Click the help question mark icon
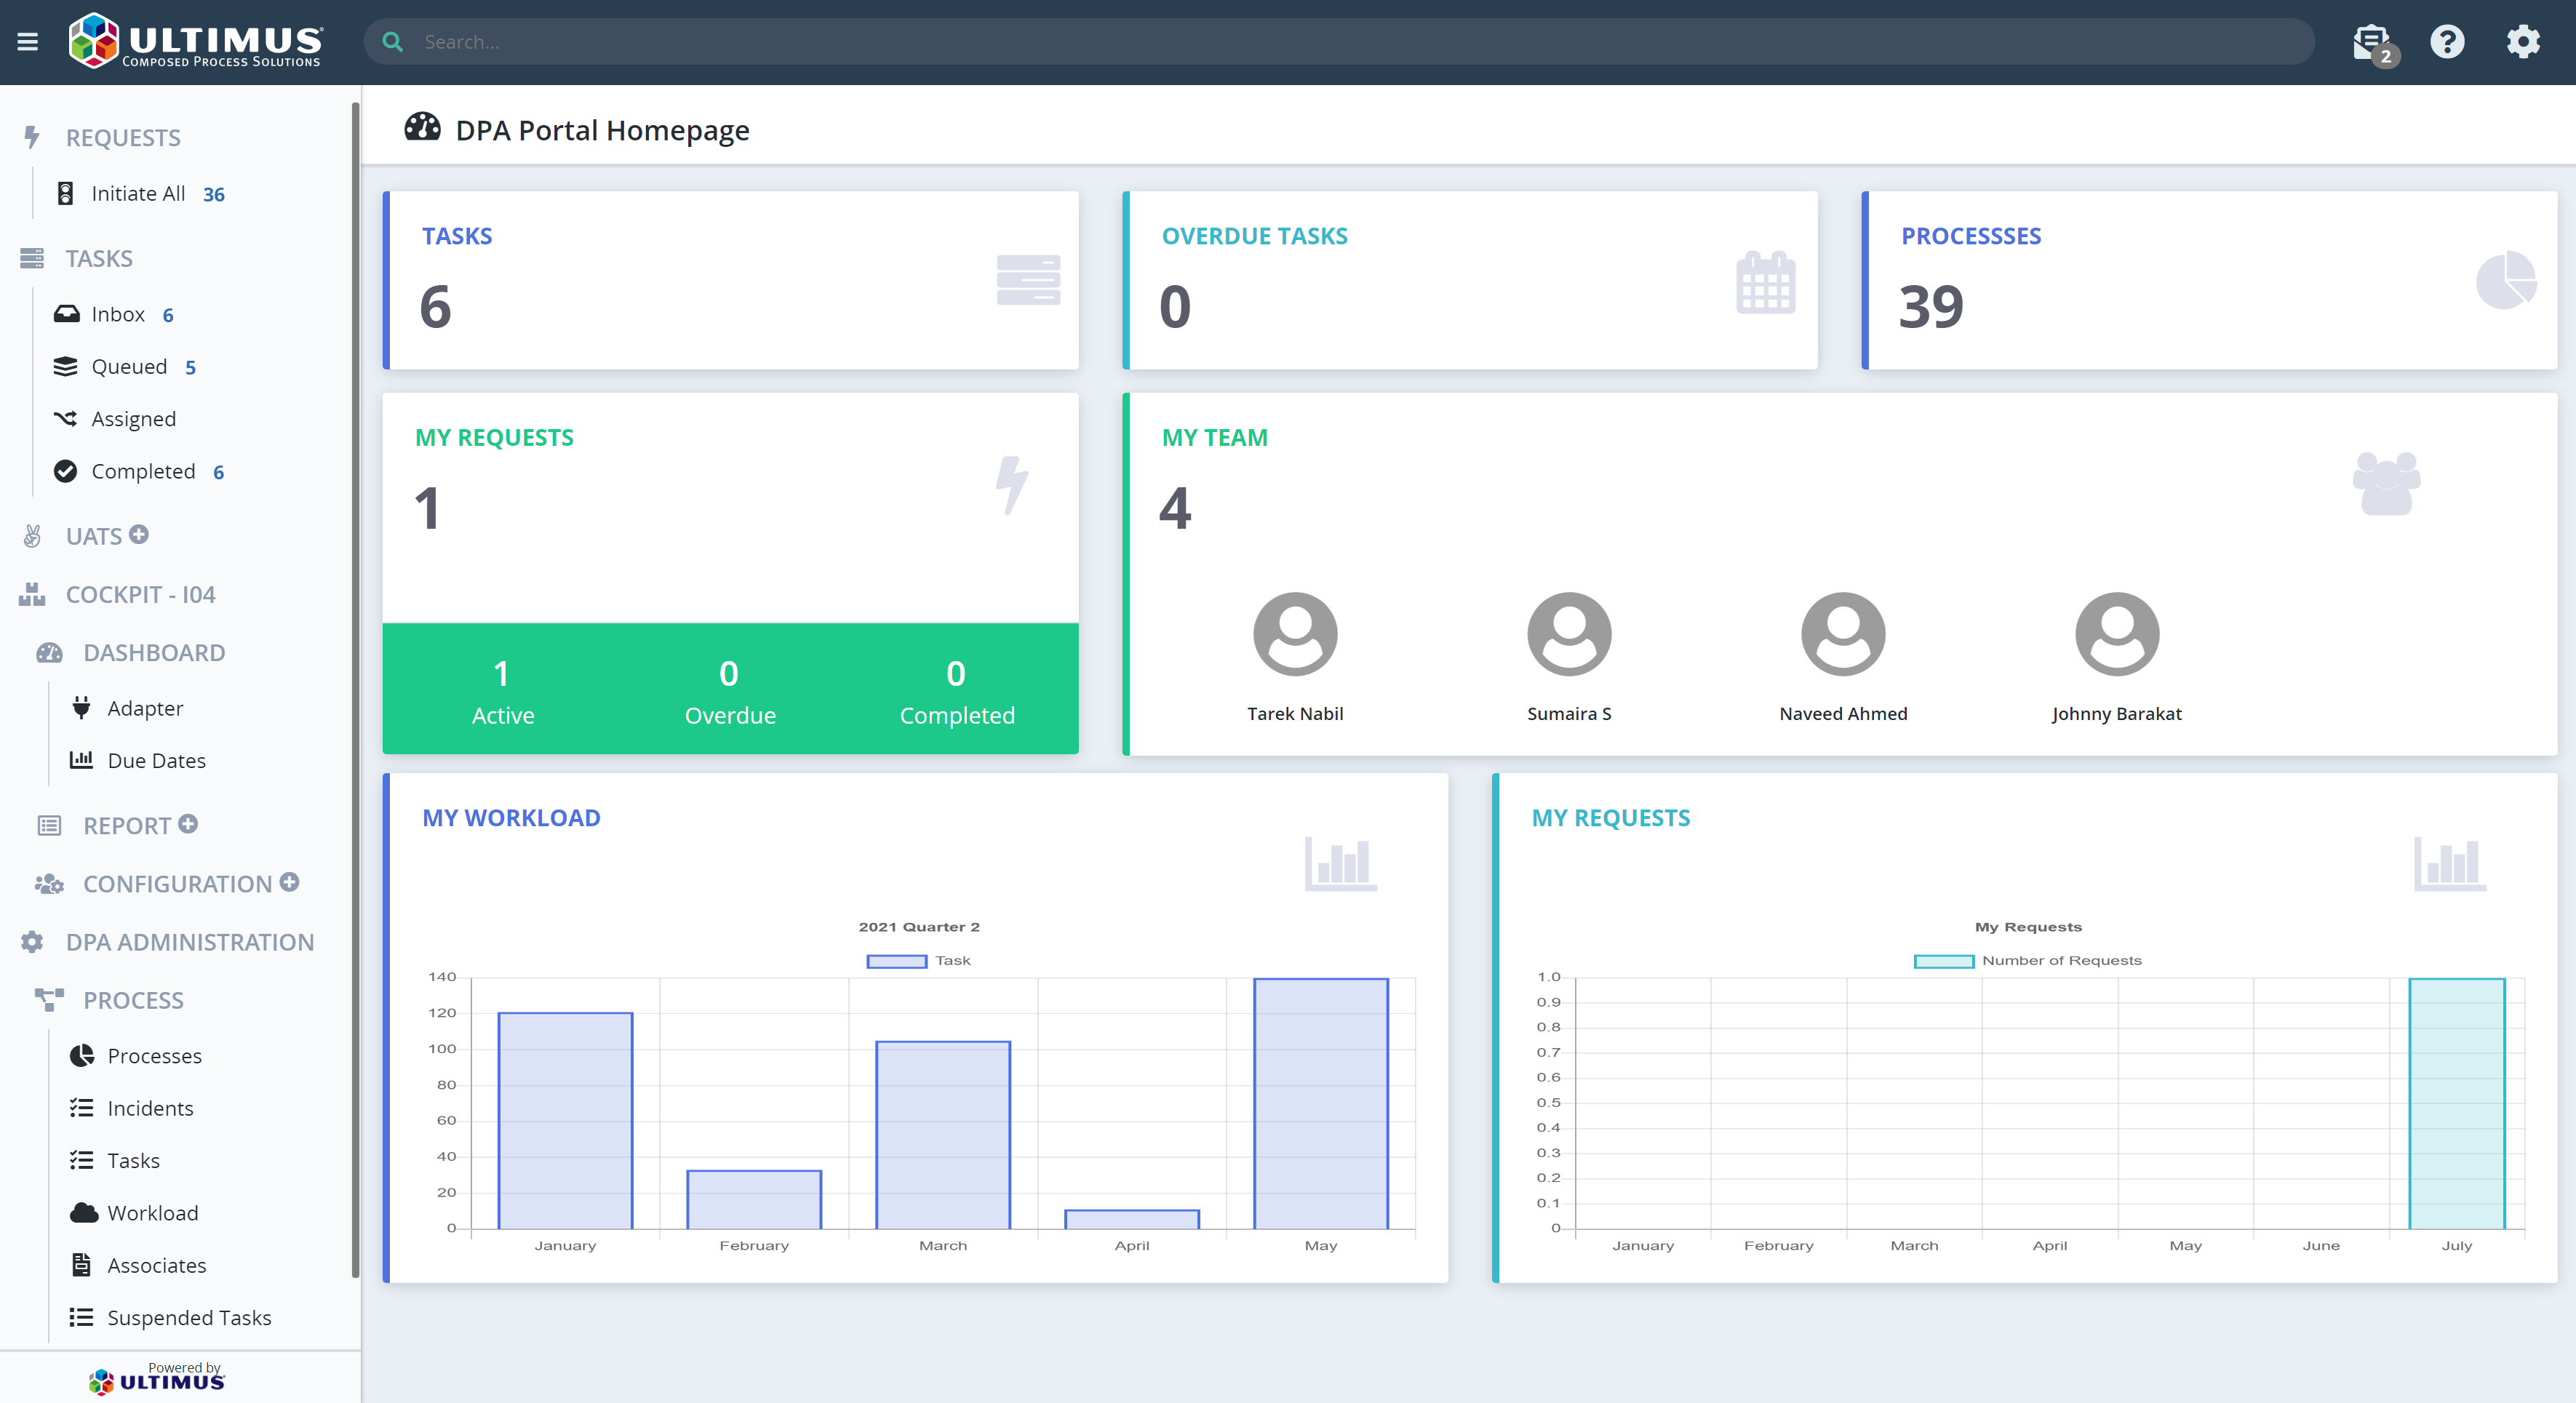 [x=2447, y=42]
